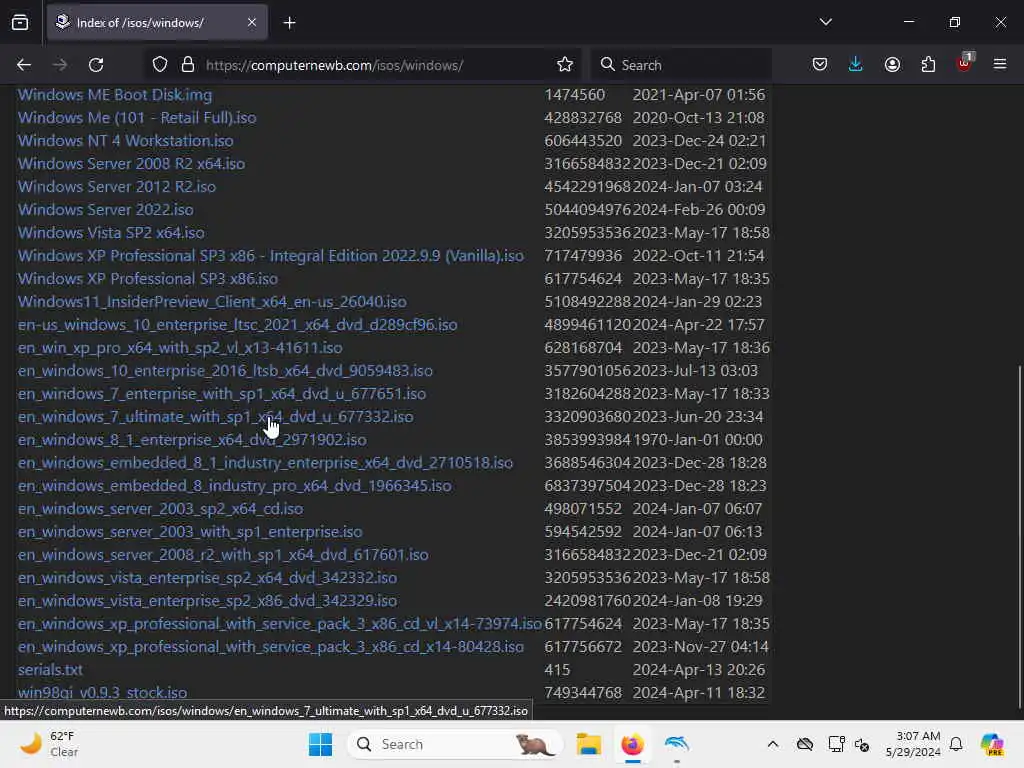Open Windows Server 2022.iso link

[x=106, y=210]
